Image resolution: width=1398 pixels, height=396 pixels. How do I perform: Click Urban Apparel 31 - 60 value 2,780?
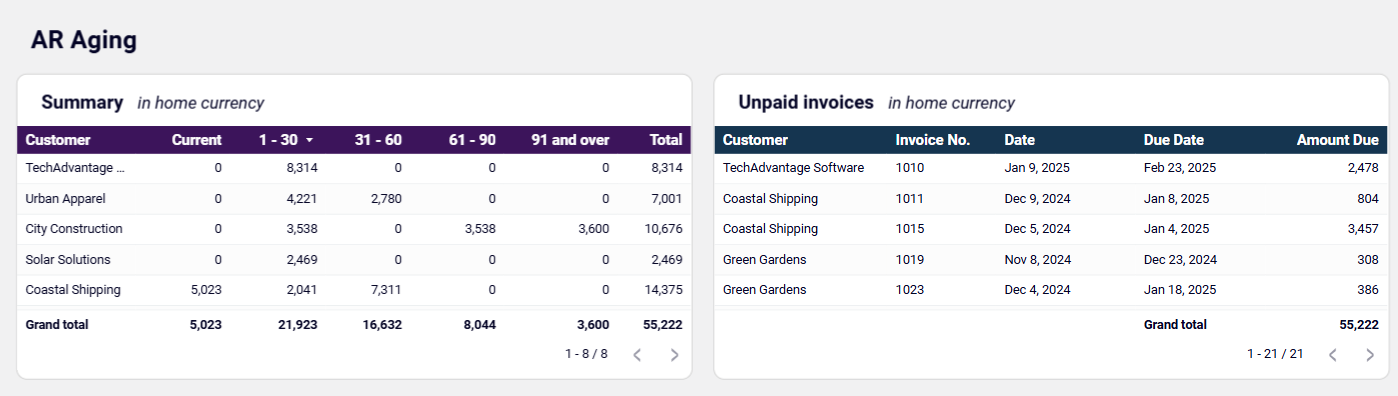coord(386,199)
